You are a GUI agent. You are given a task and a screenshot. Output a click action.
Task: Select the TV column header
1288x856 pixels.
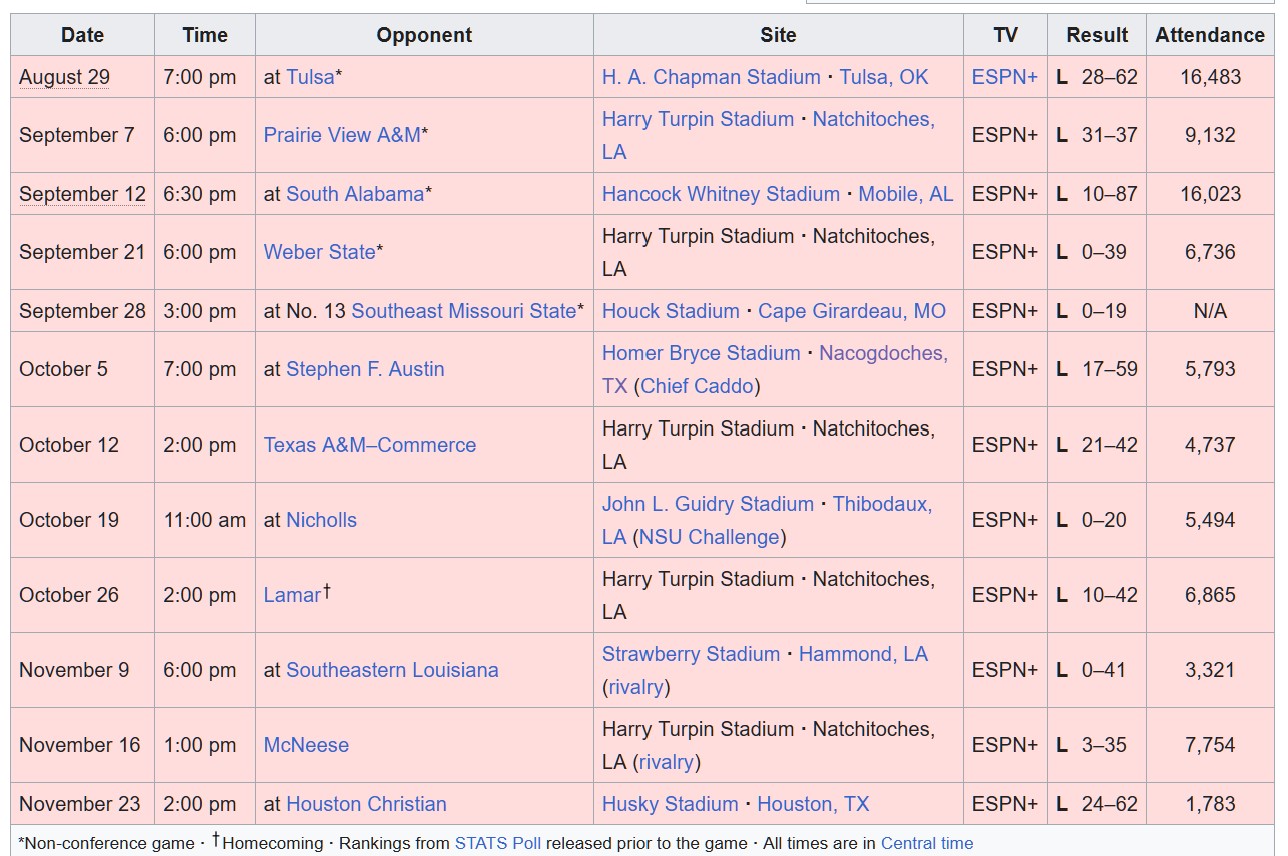coord(1005,35)
